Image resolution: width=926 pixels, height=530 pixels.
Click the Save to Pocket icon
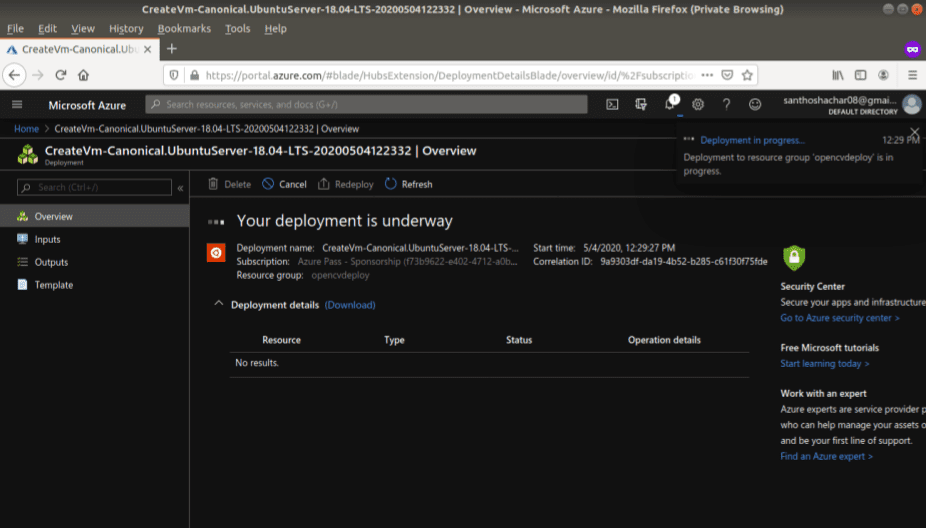tap(728, 75)
